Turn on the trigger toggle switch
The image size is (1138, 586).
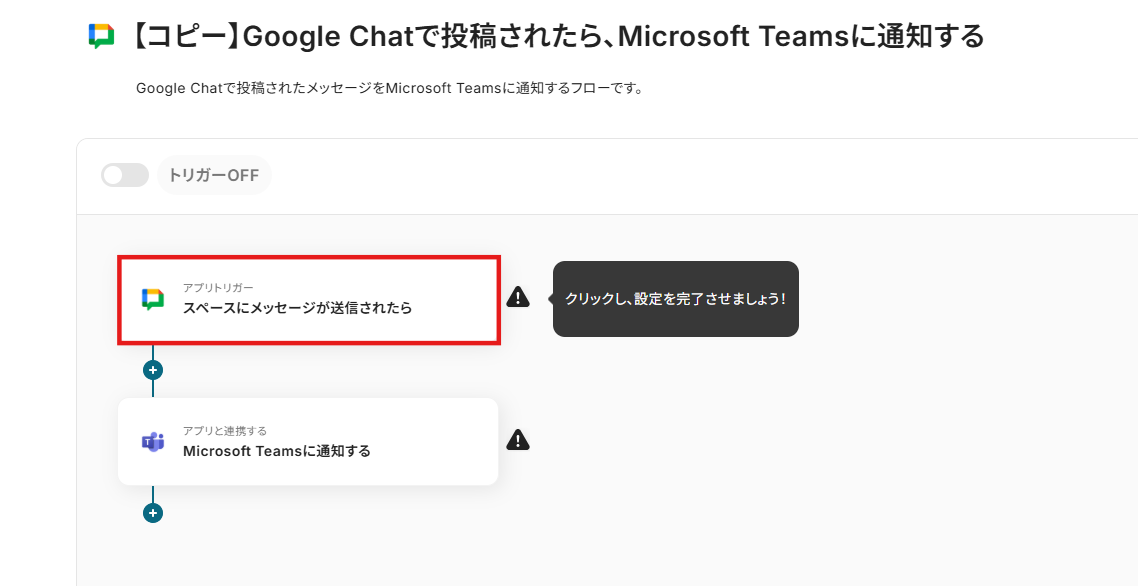125,176
